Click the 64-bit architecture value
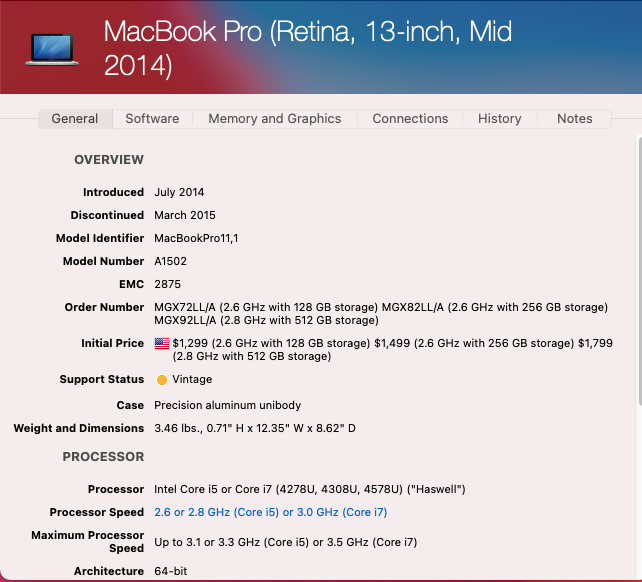The height and width of the screenshot is (582, 642). [x=171, y=571]
